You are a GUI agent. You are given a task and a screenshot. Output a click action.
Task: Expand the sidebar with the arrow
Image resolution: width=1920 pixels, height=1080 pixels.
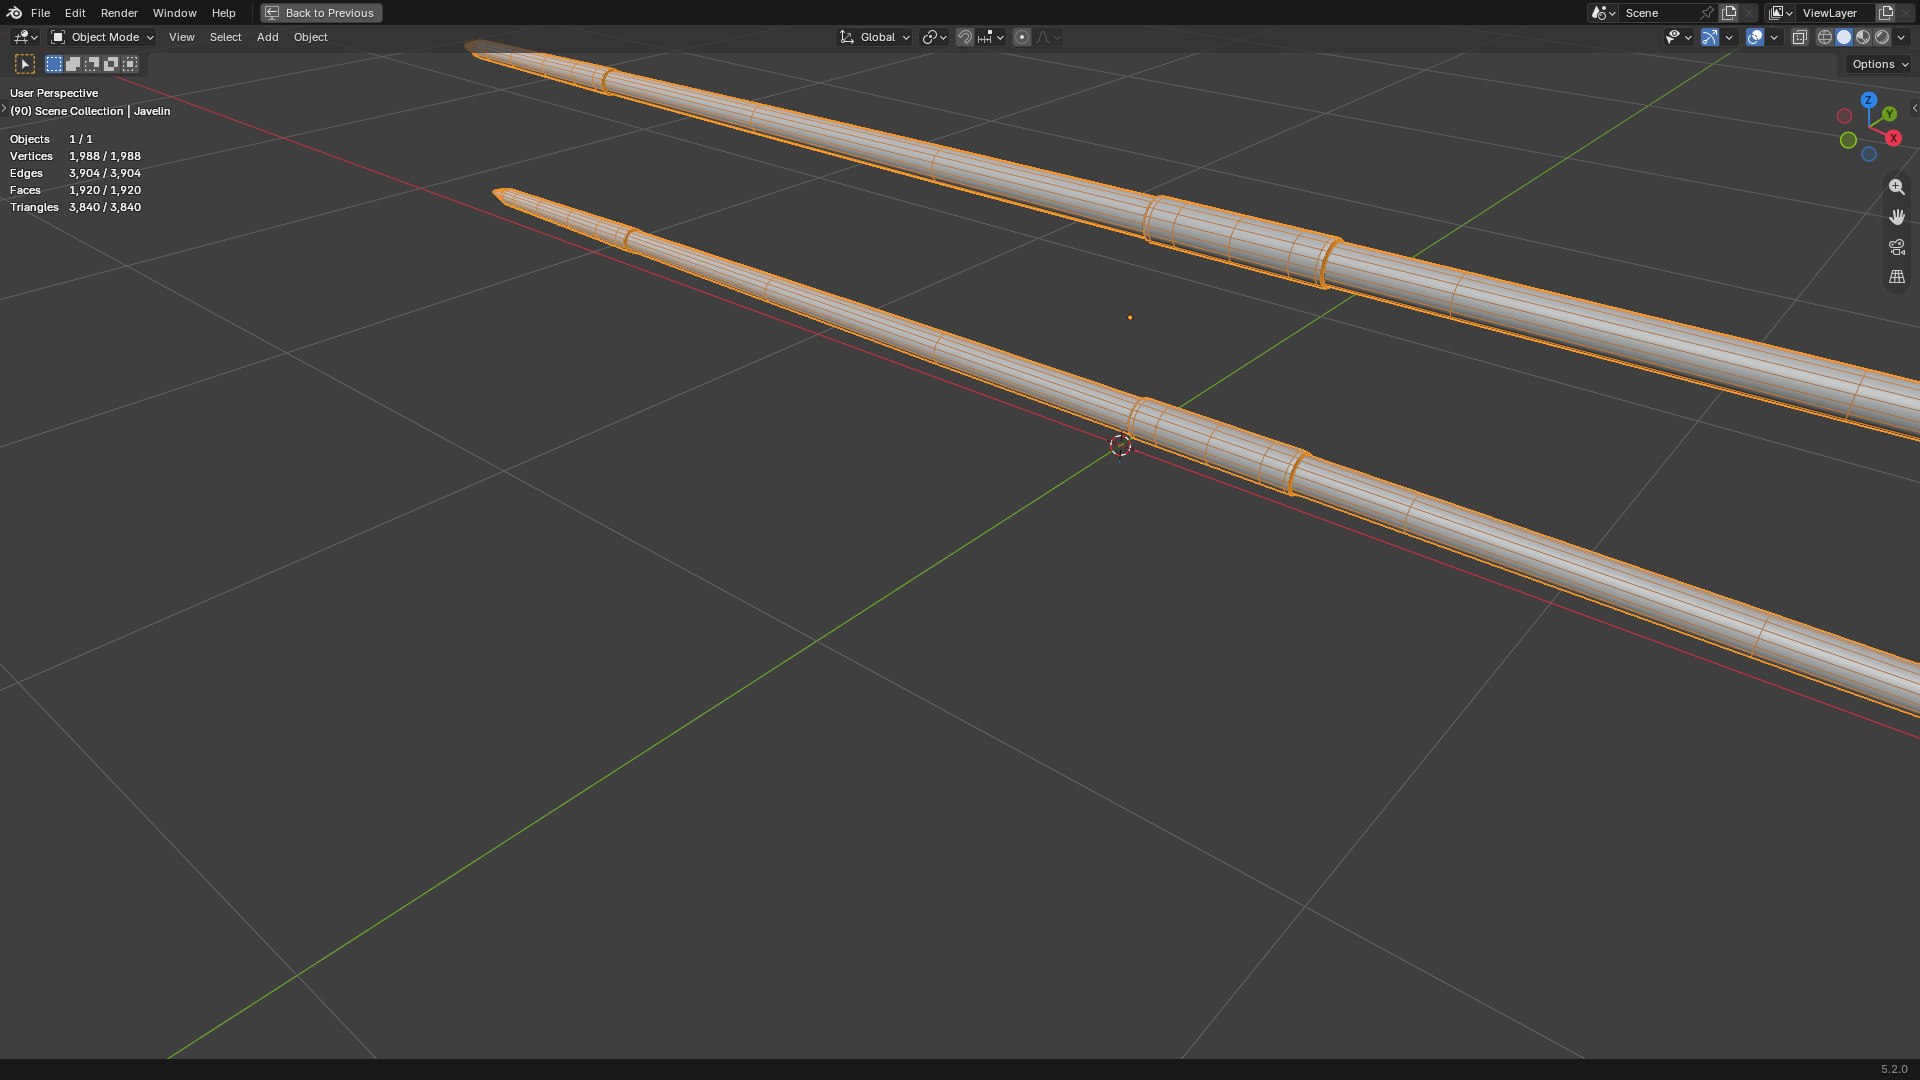1914,108
